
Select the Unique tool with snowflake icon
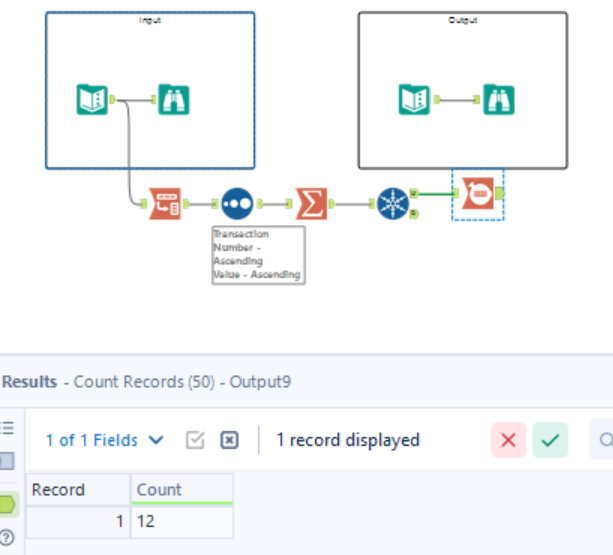(x=393, y=204)
